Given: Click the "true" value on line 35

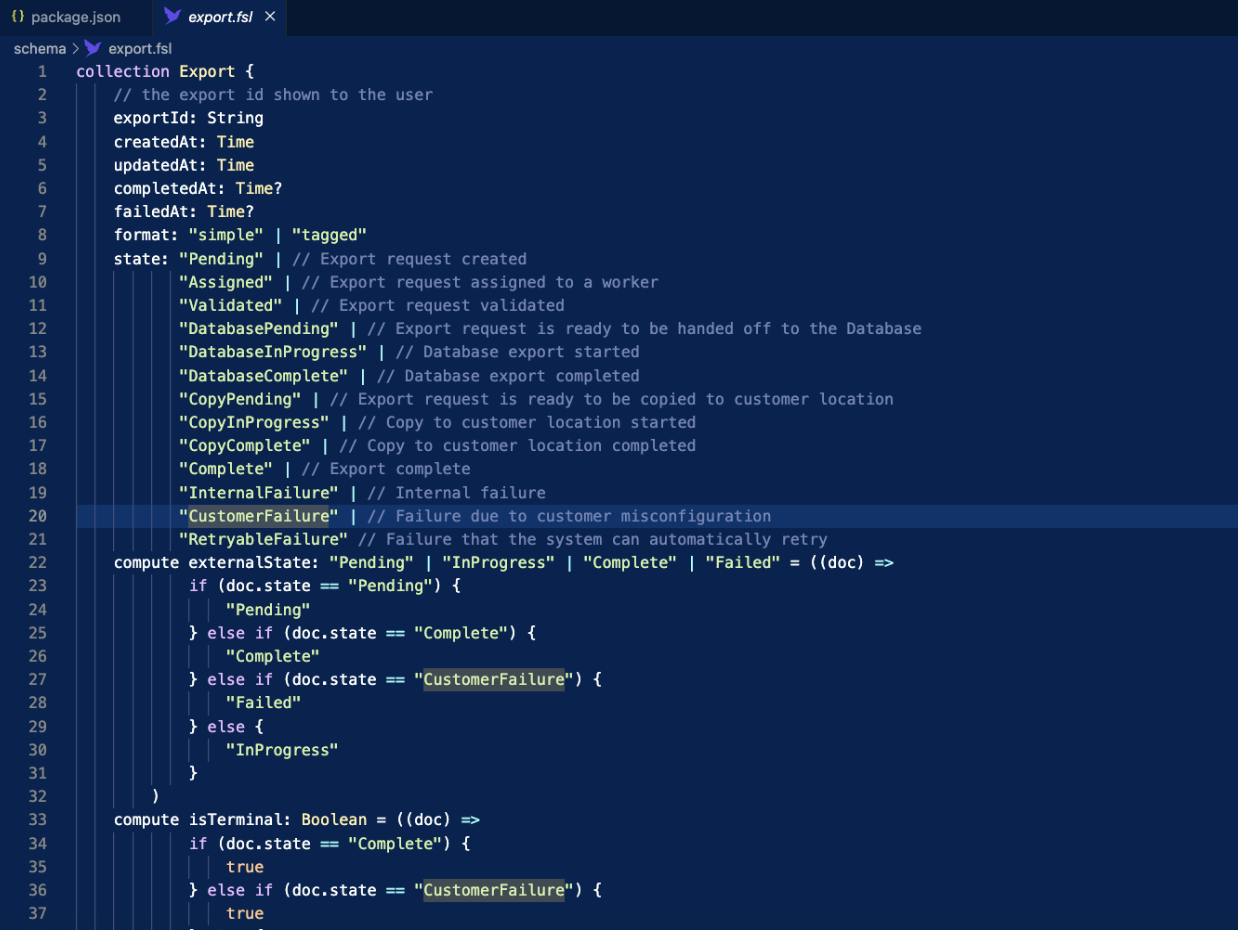Looking at the screenshot, I should (245, 867).
